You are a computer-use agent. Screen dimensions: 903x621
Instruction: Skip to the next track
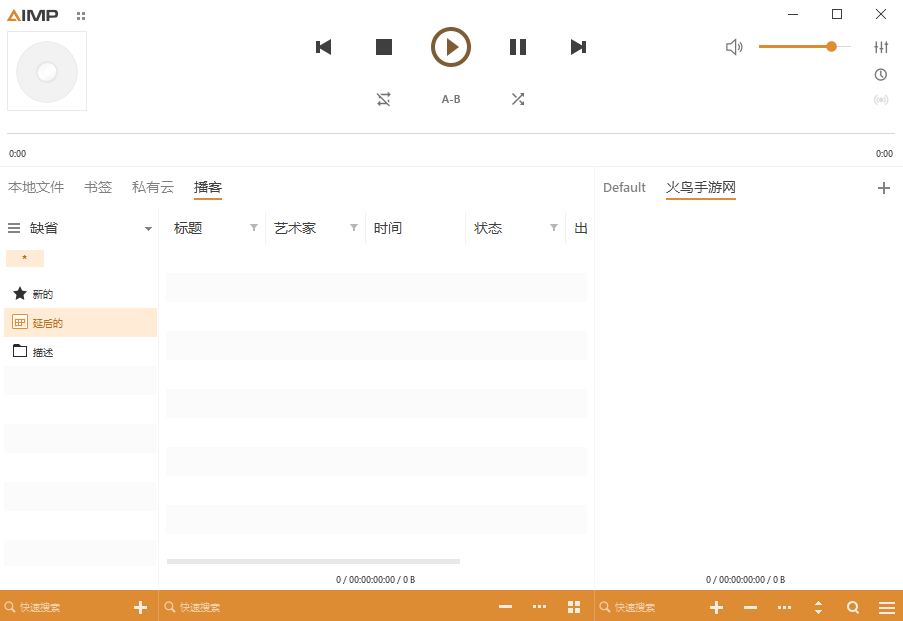[x=578, y=47]
